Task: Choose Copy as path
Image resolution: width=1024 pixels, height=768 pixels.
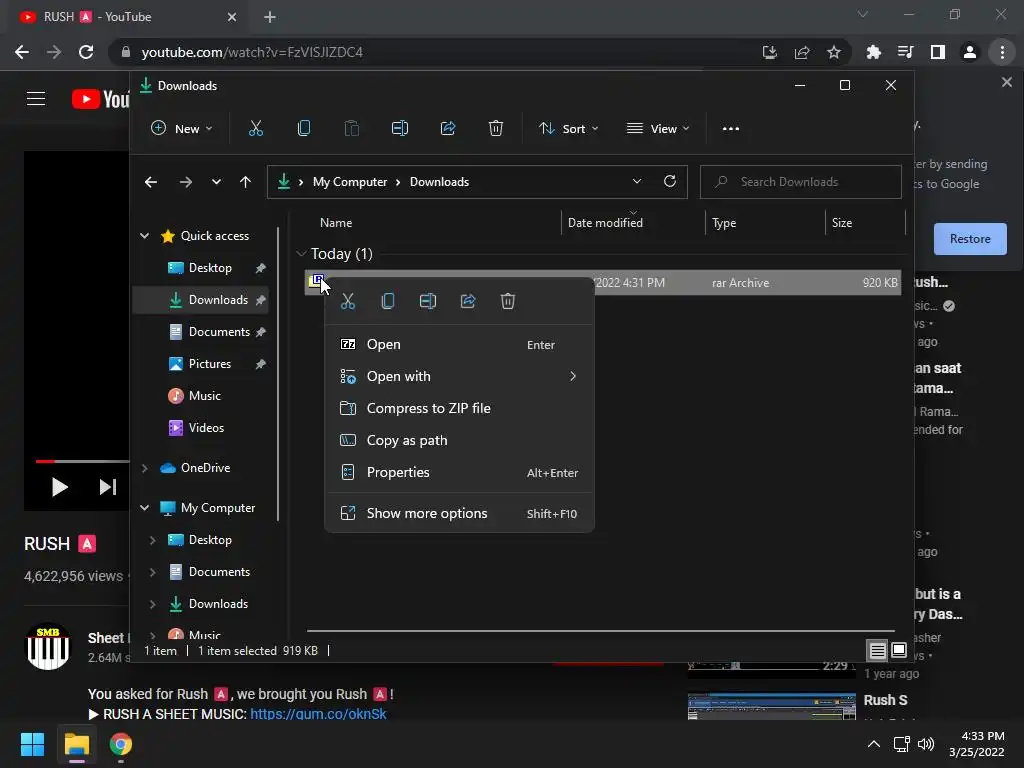Action: point(459,440)
